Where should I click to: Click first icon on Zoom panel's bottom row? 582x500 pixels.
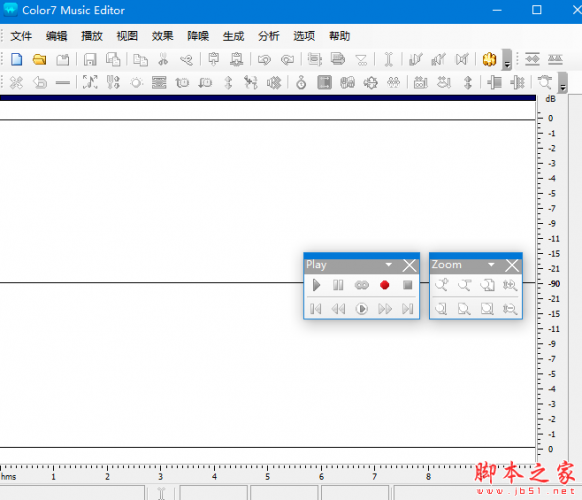click(441, 309)
